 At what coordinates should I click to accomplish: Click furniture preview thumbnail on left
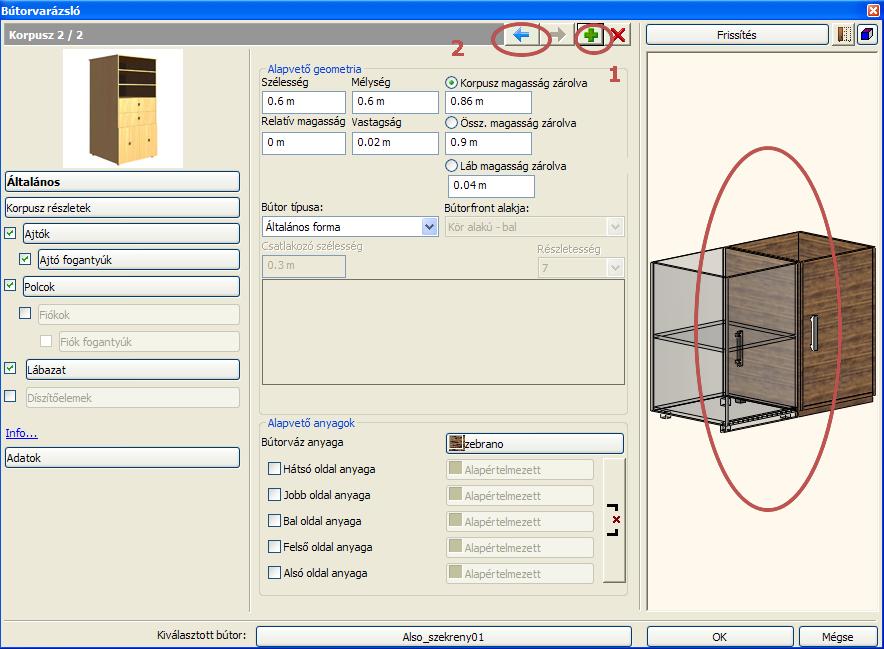(x=123, y=108)
